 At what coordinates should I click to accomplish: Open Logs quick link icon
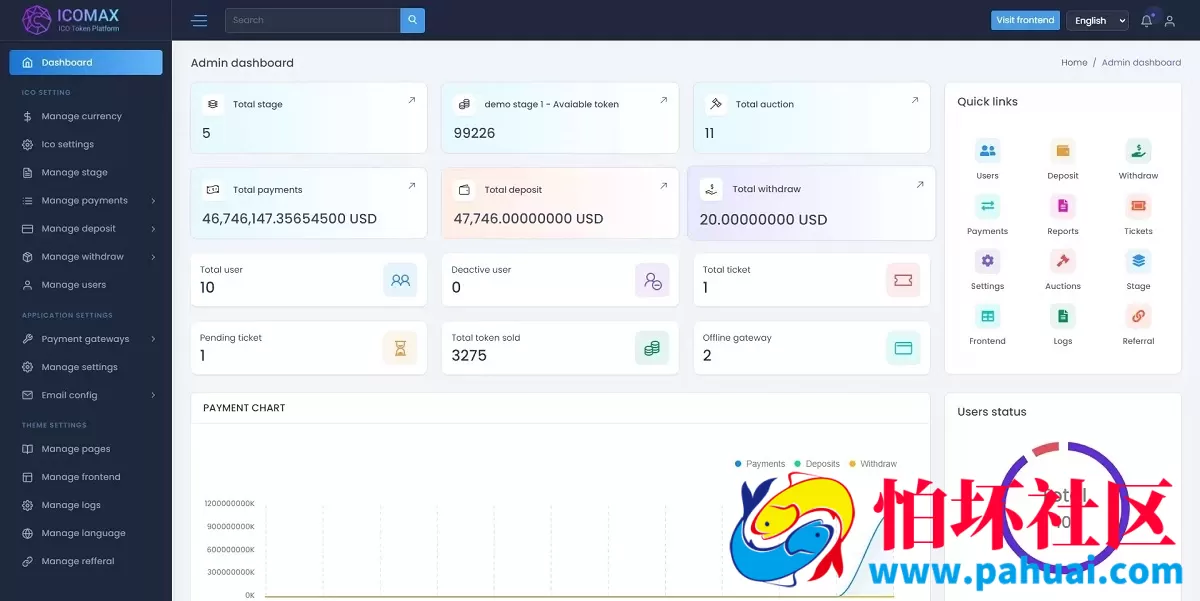coord(1063,316)
